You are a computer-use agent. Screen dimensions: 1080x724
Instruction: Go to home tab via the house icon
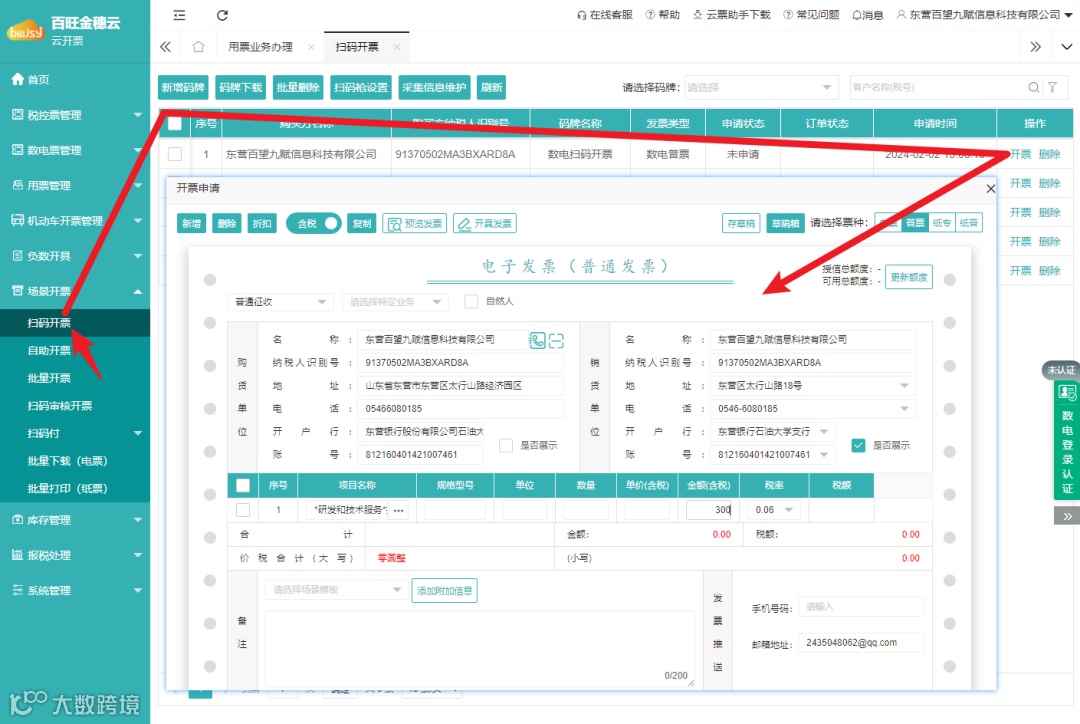coord(198,47)
